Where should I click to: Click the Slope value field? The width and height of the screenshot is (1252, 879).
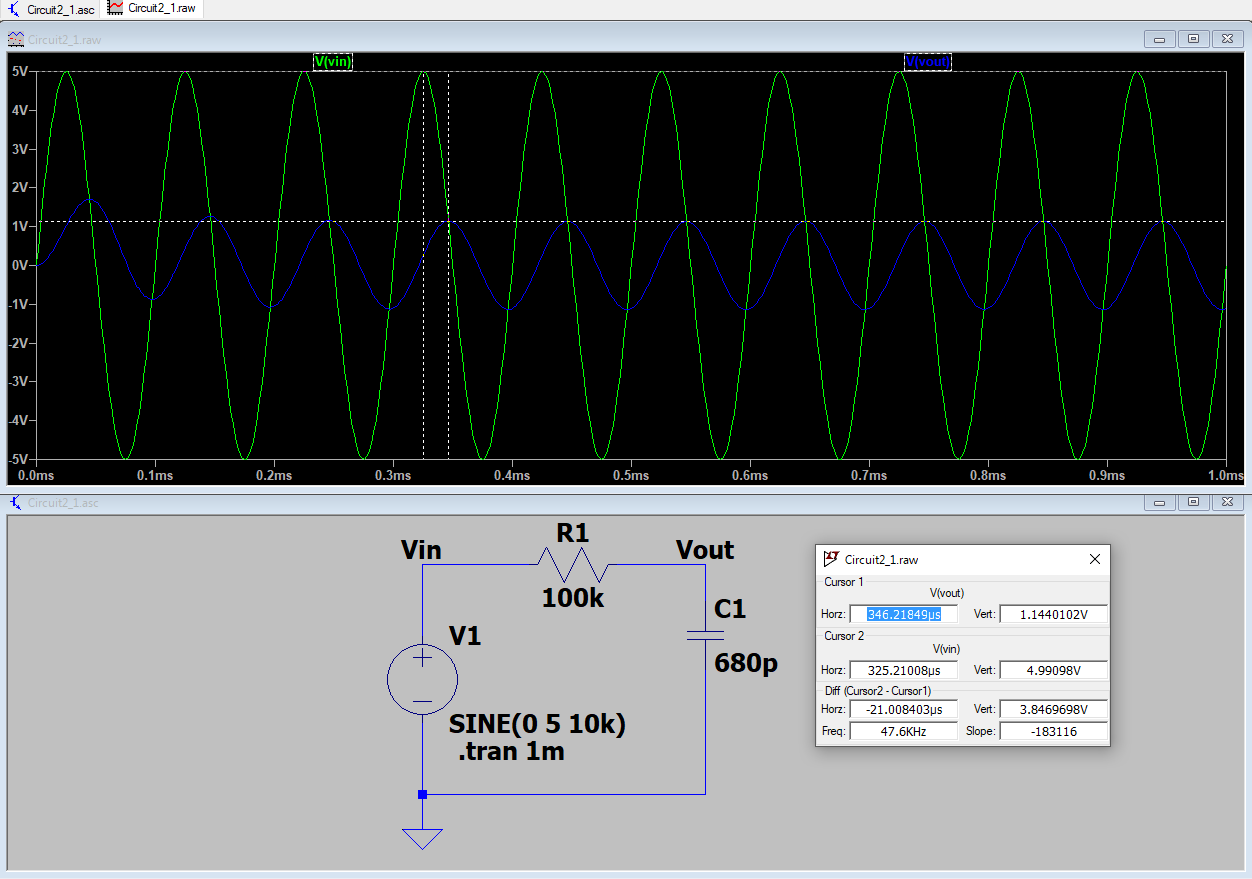1053,731
